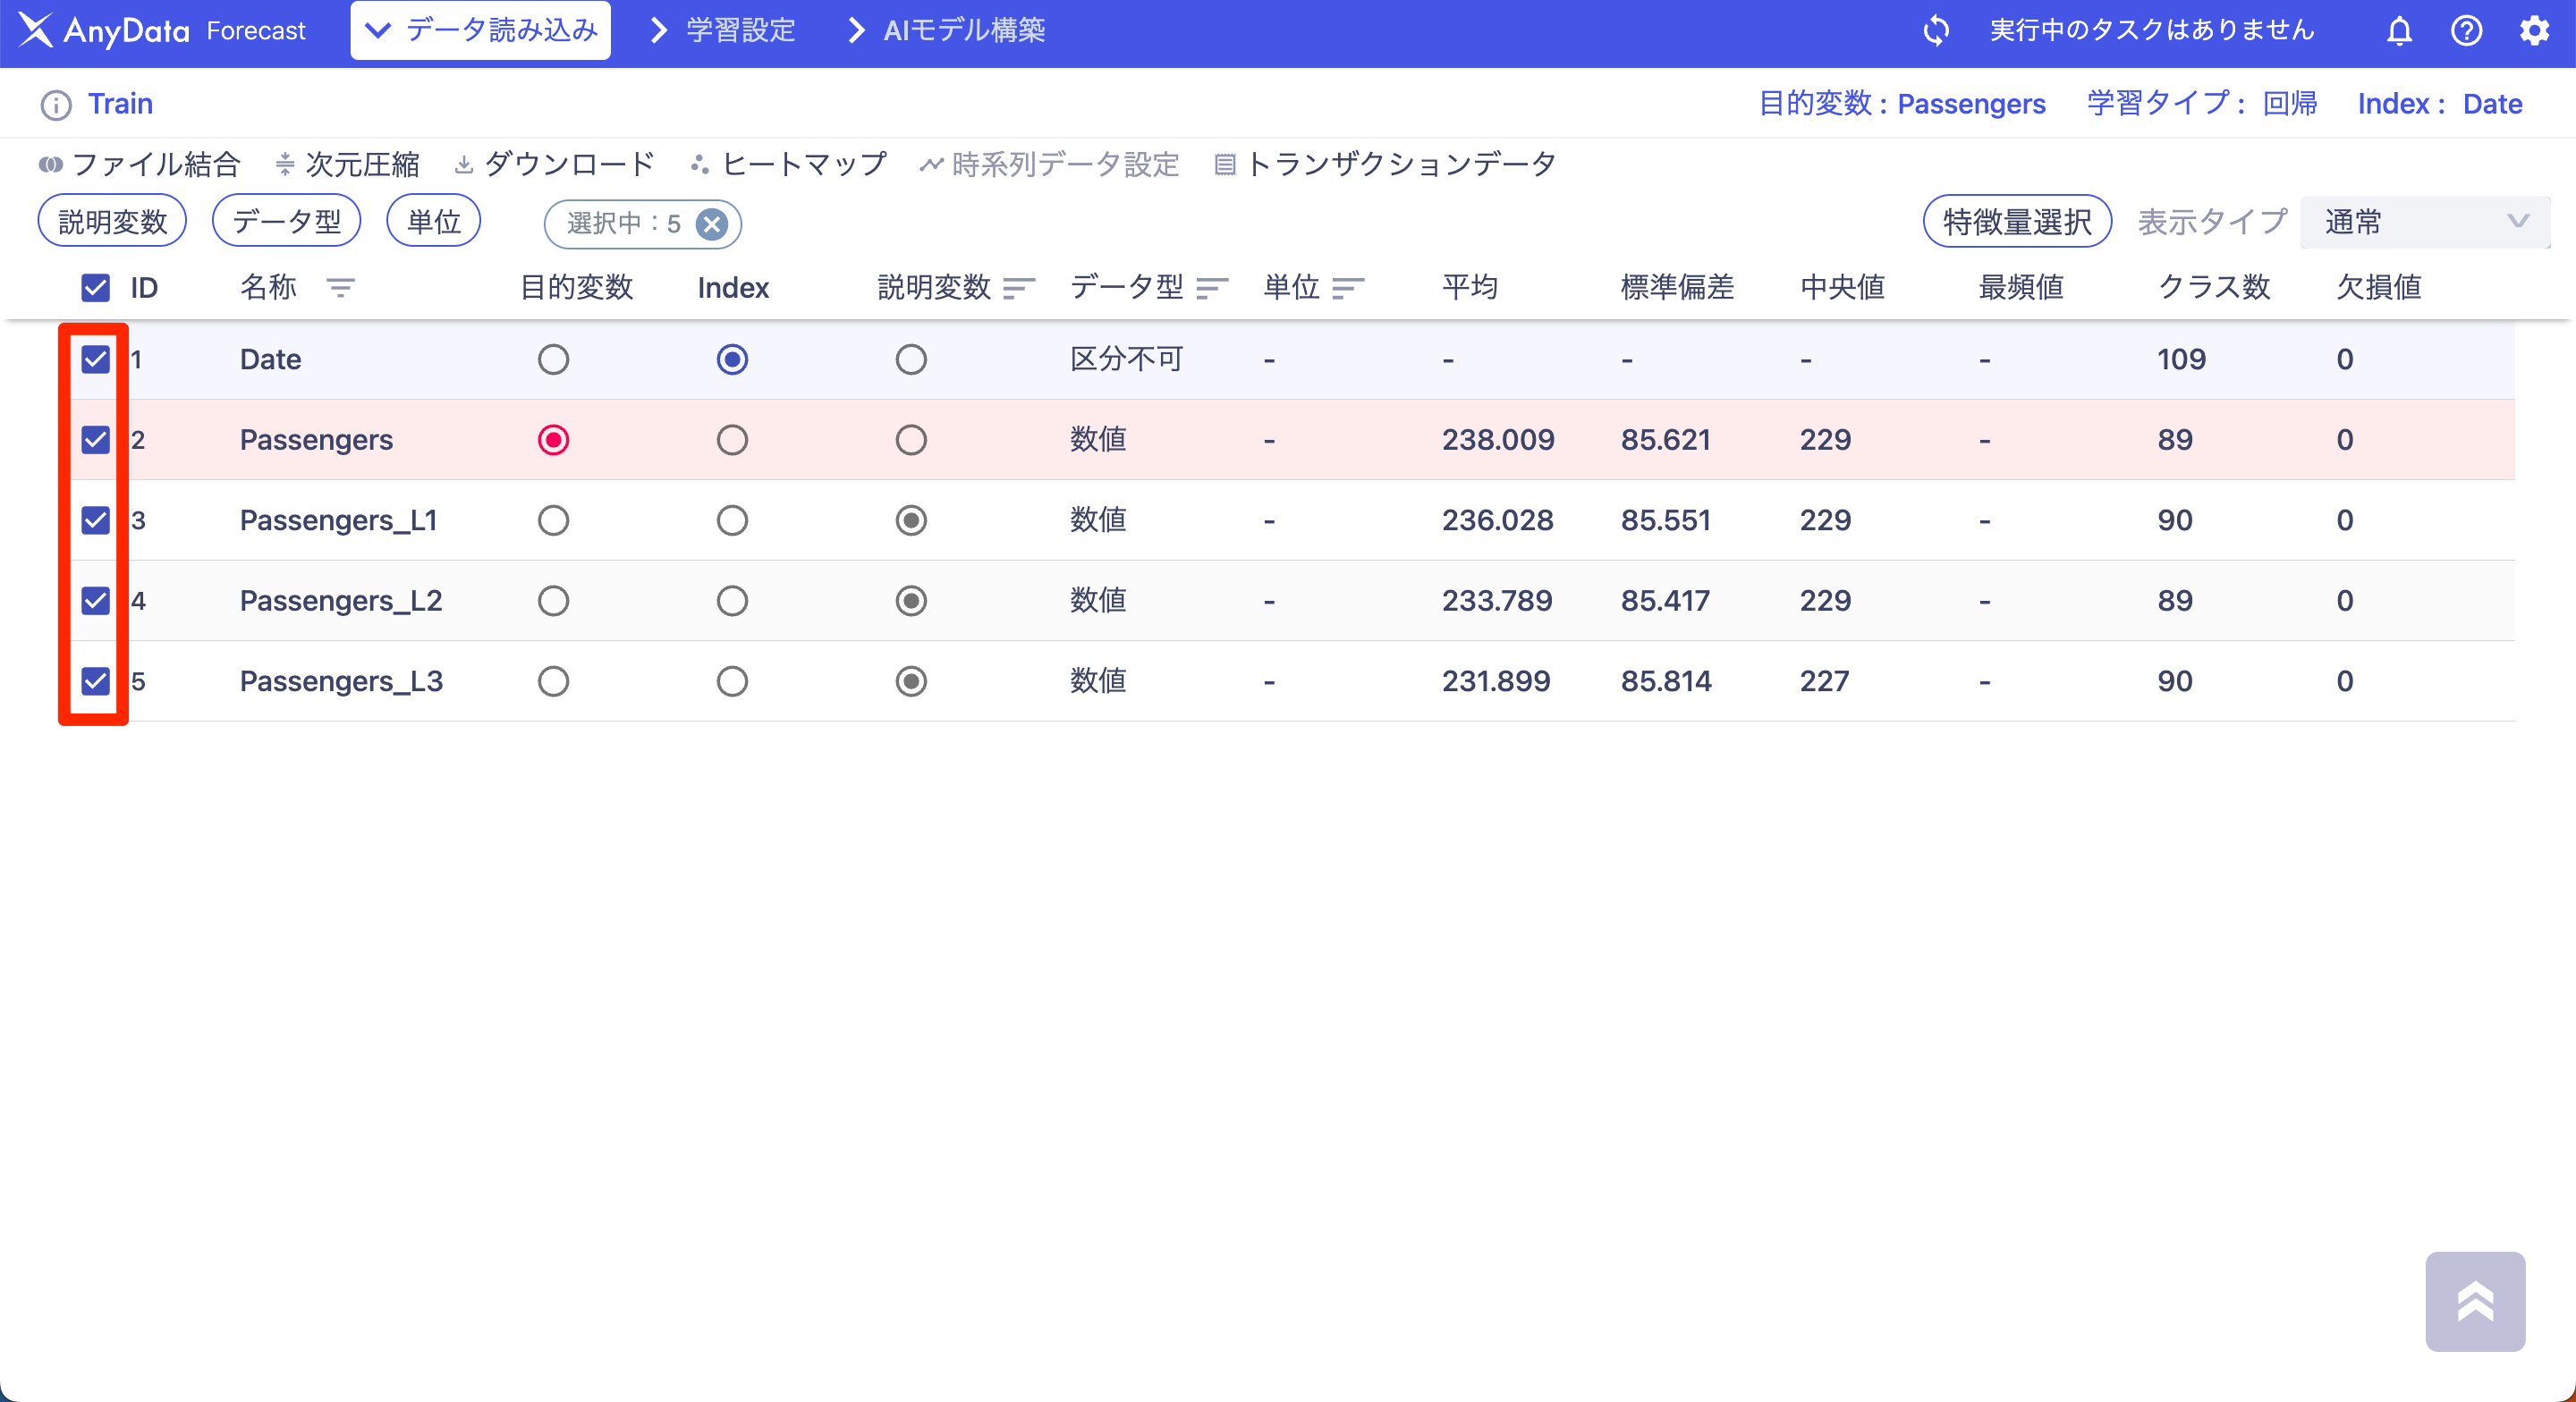Go to the AIモデル構築 step tab
The width and height of the screenshot is (2576, 1402).
click(x=946, y=31)
